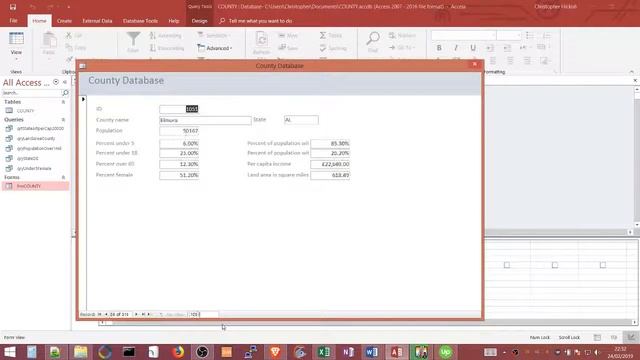The image size is (640, 360).
Task: Open the Go To dropdown
Action: coord(402,48)
